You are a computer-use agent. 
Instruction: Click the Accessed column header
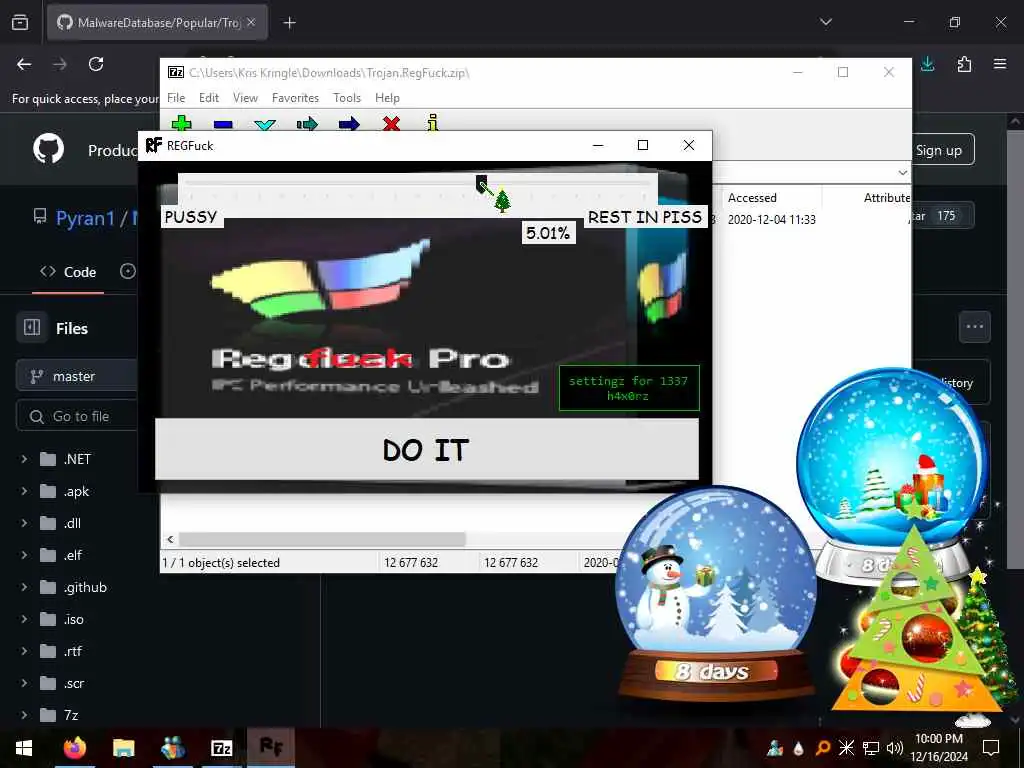pos(752,197)
